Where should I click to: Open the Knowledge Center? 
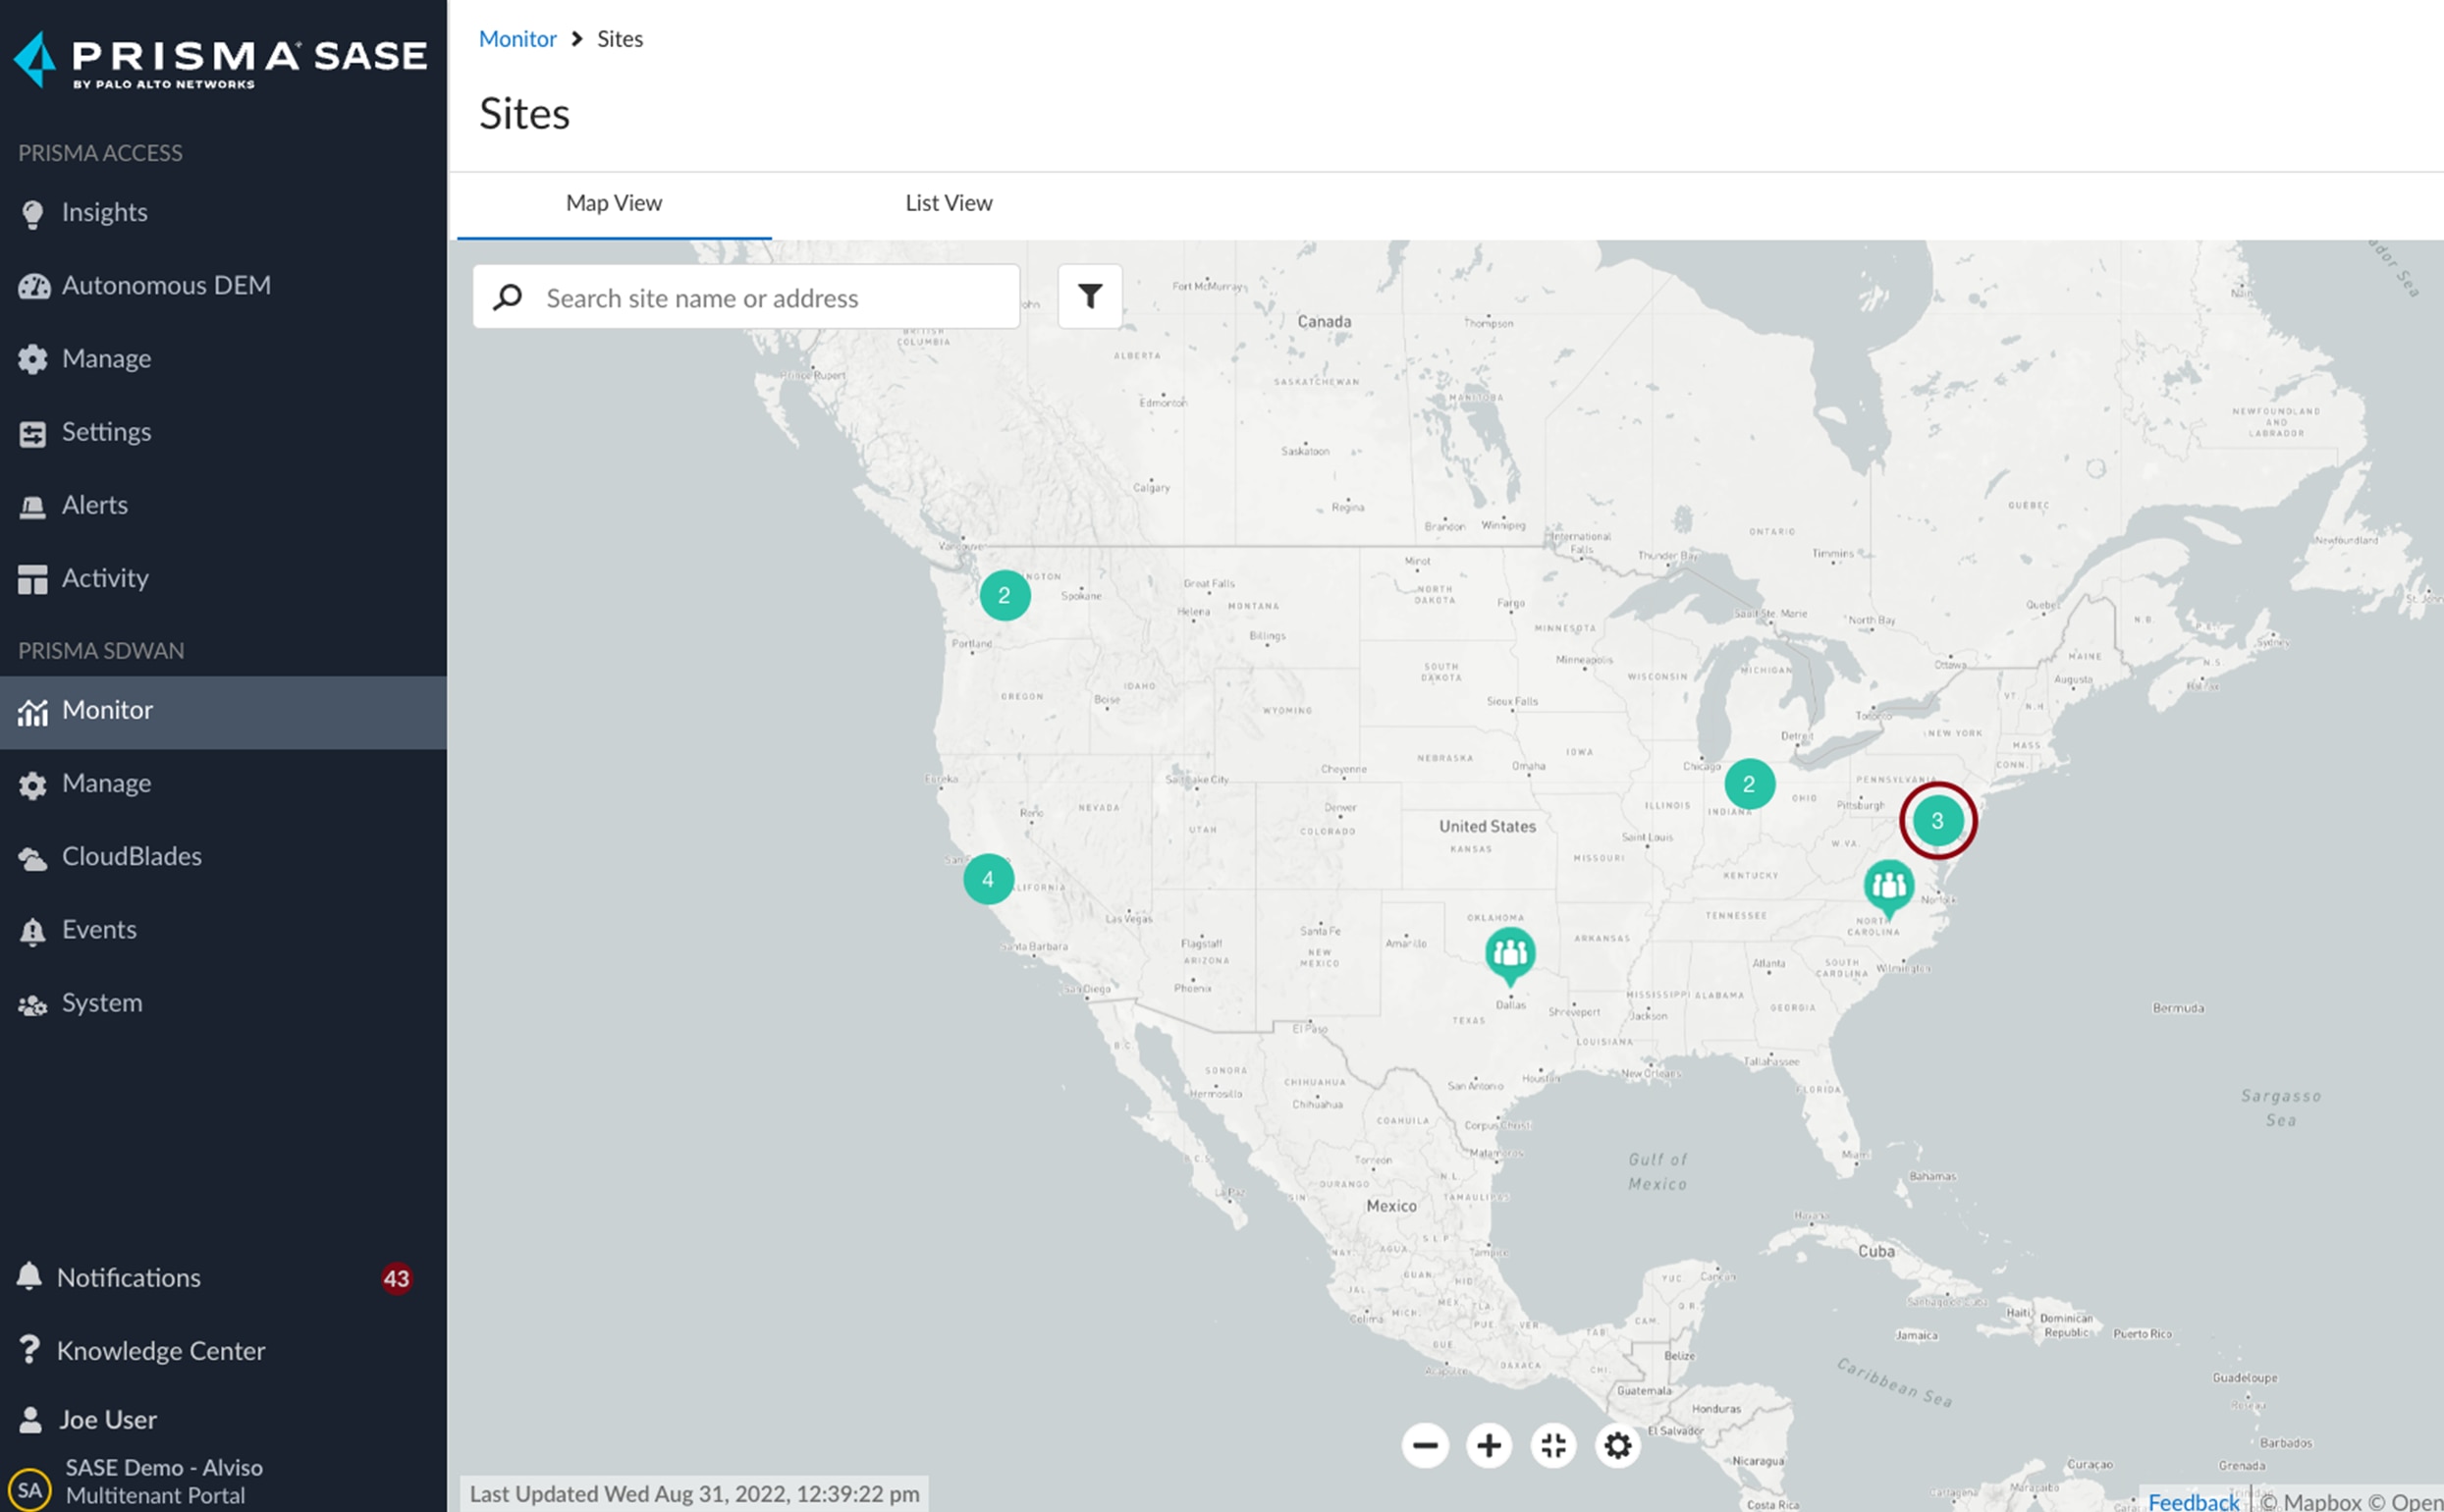[x=161, y=1350]
